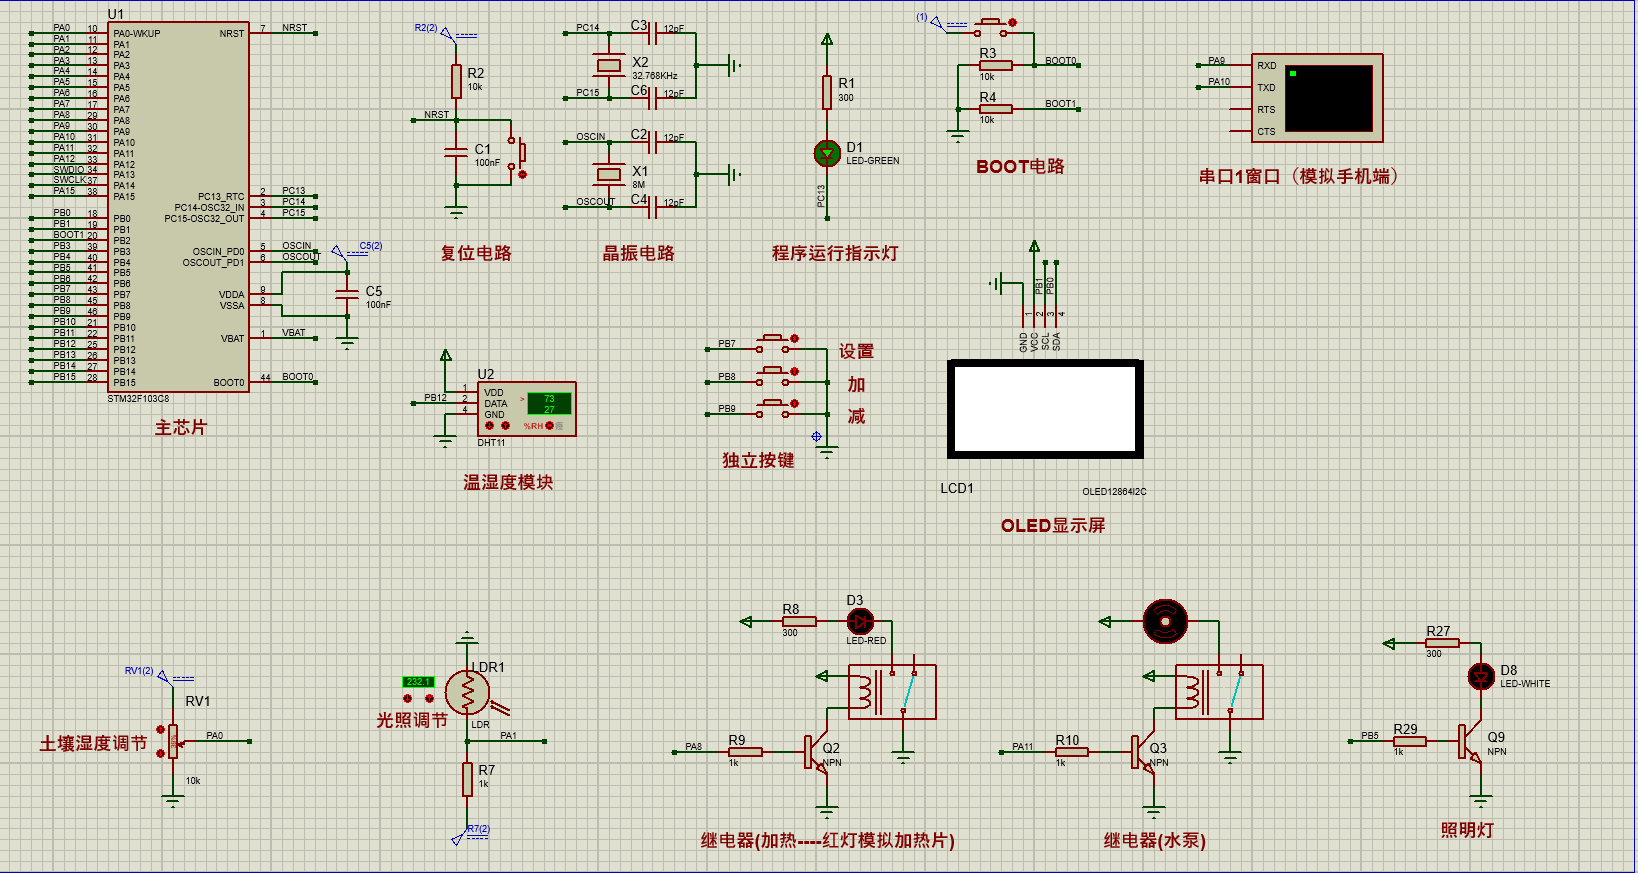Push the PB8 加 button switch
Screen dimensions: 1638x873
tap(773, 377)
